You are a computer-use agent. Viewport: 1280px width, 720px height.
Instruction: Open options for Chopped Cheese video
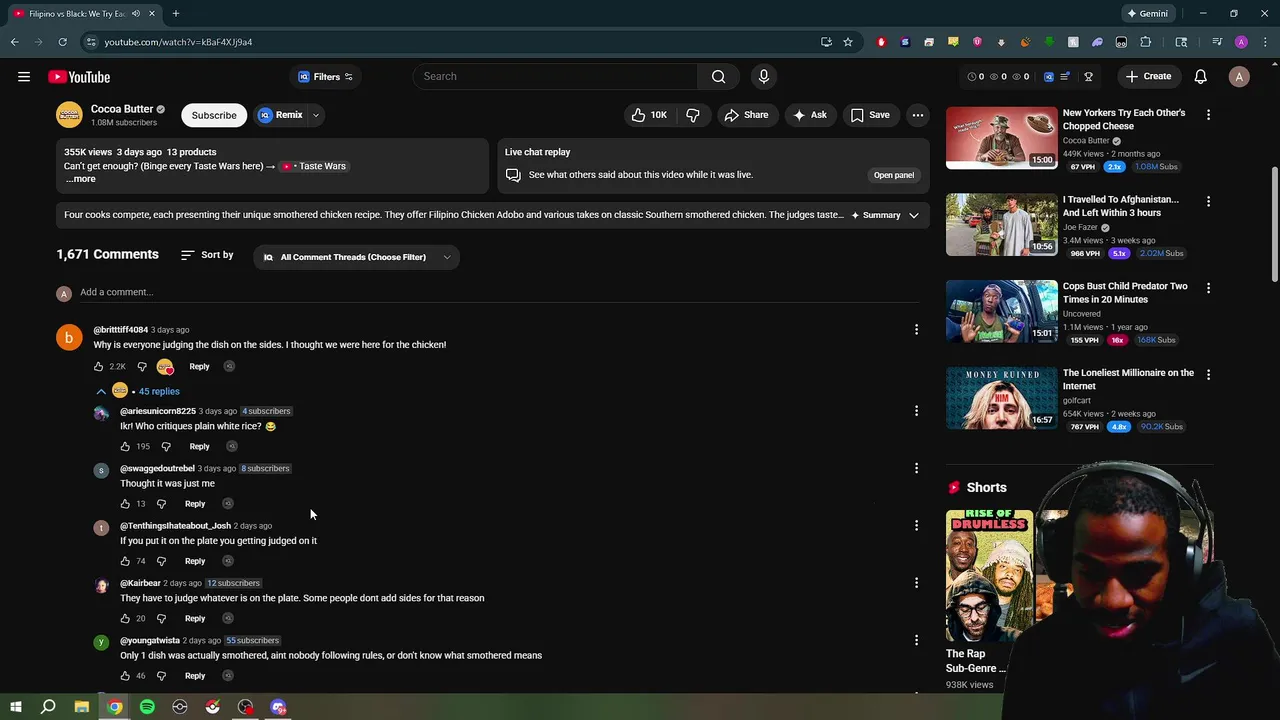pyautogui.click(x=1208, y=115)
